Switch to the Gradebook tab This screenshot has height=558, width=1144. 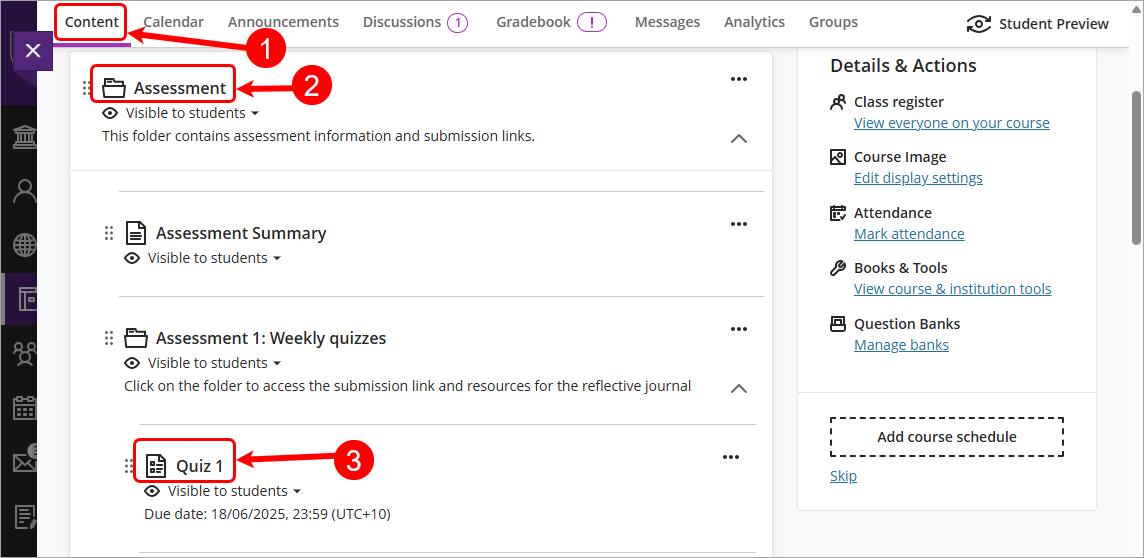point(551,23)
